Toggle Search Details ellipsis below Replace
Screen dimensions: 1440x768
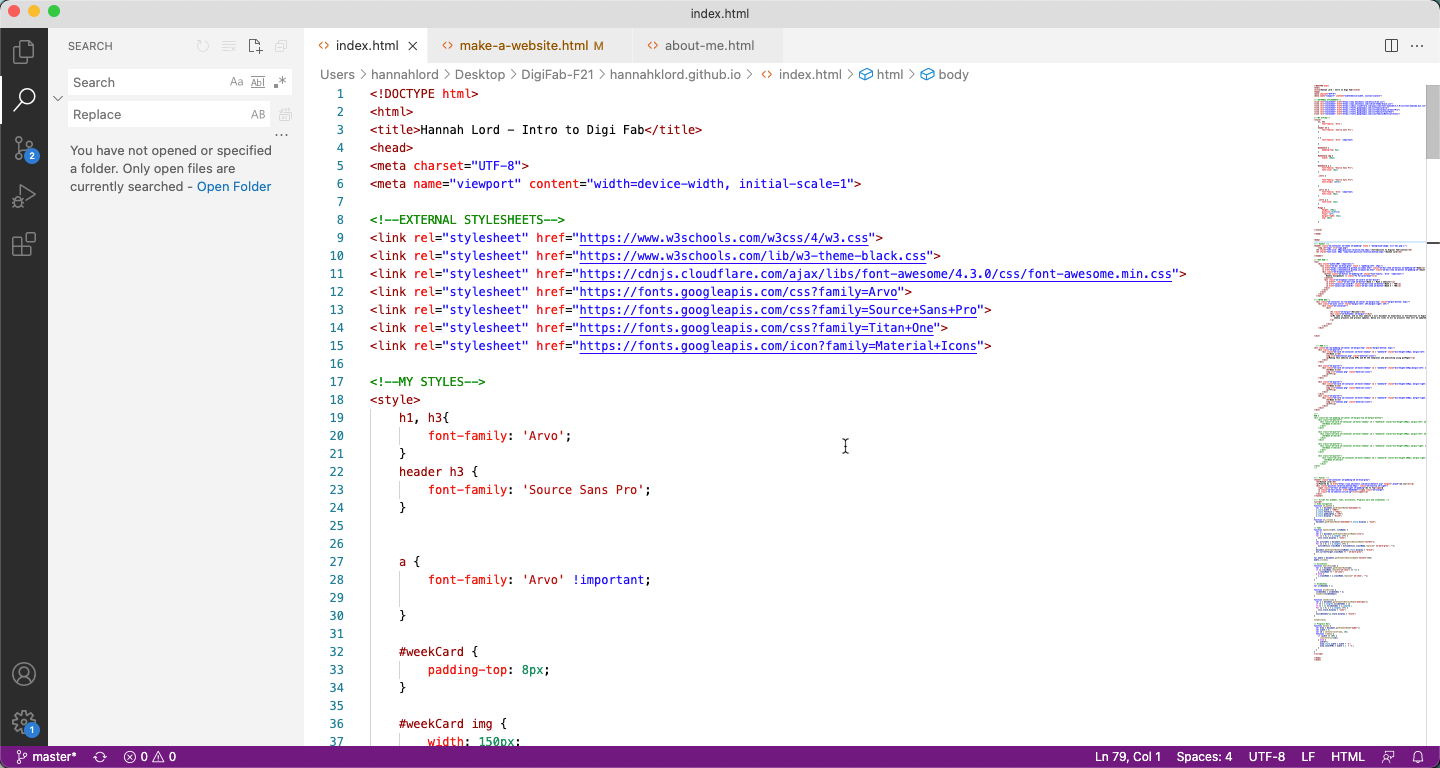pos(281,135)
